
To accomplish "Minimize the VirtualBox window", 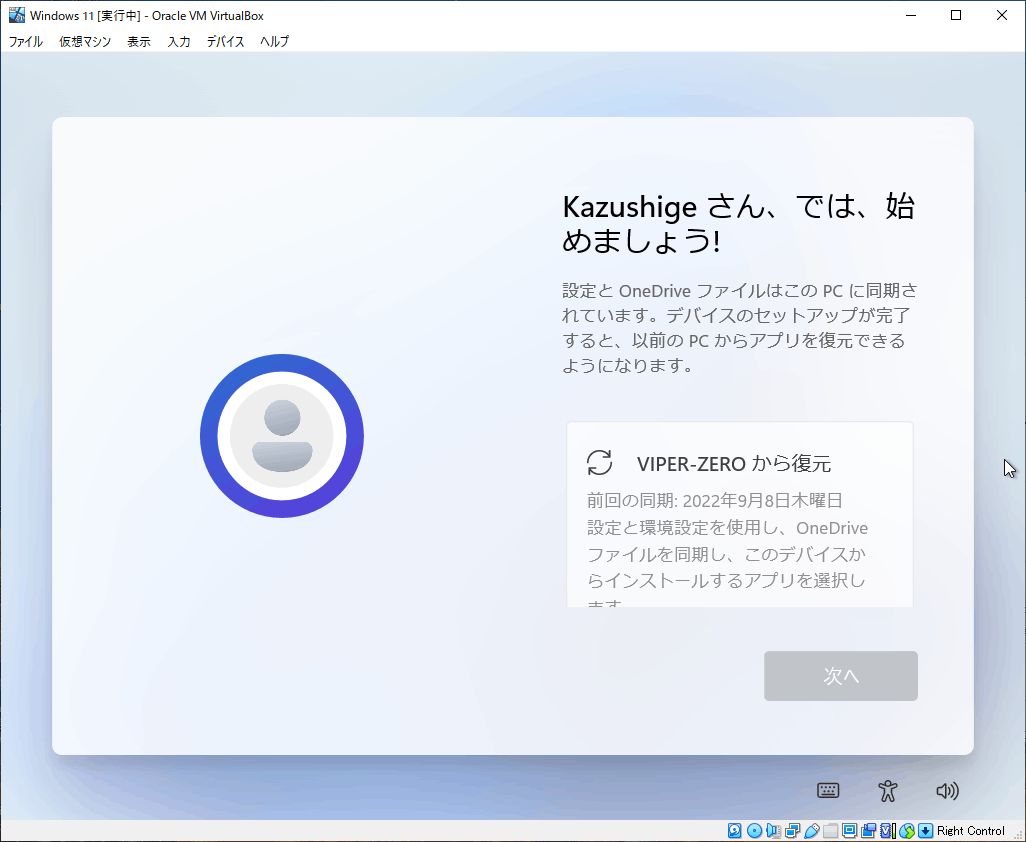I will pos(910,15).
